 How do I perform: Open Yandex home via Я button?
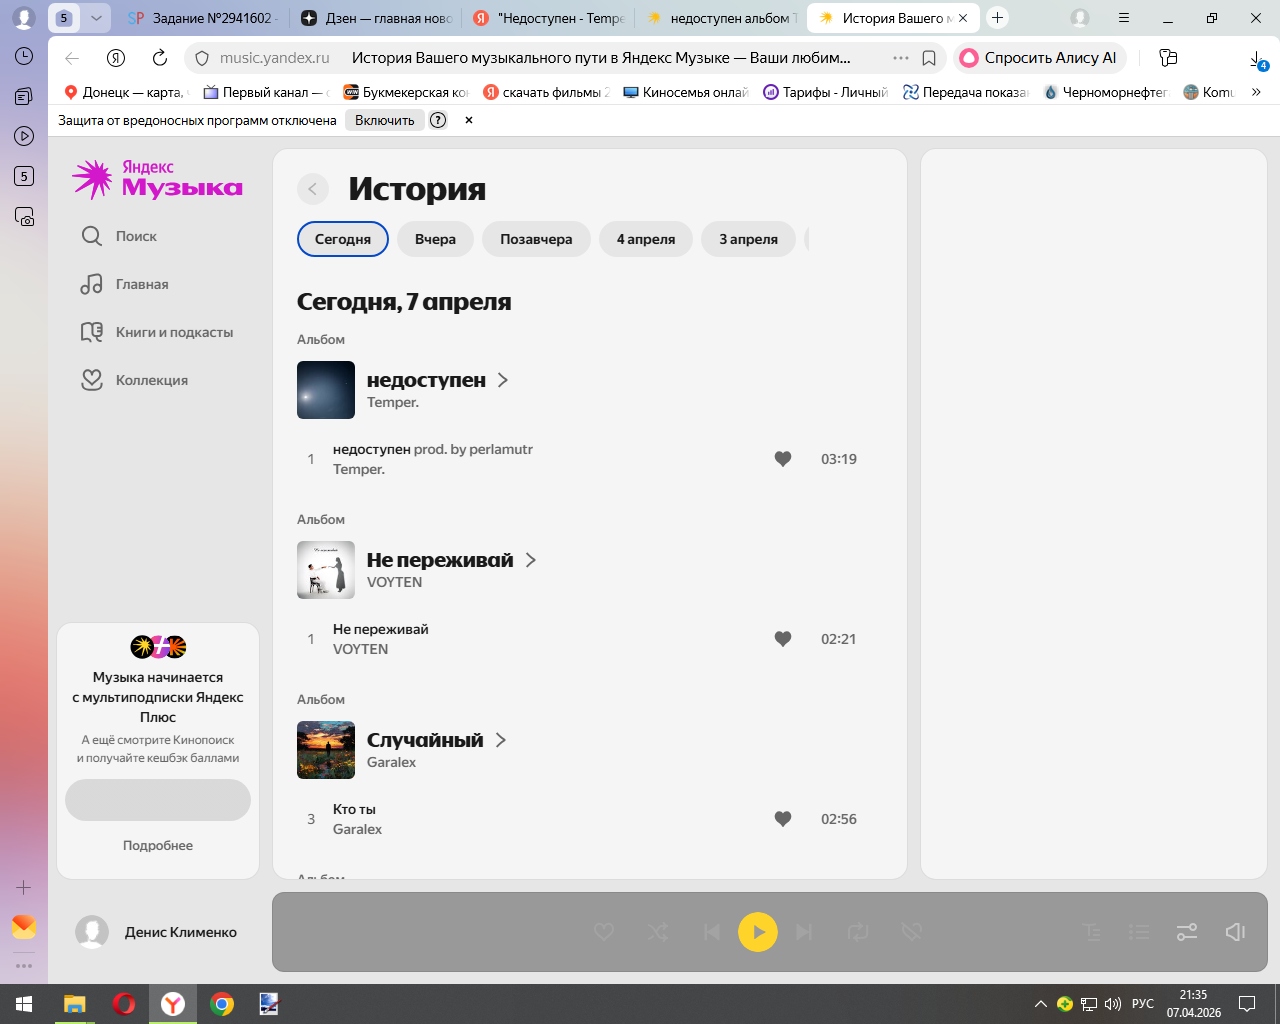coord(116,58)
